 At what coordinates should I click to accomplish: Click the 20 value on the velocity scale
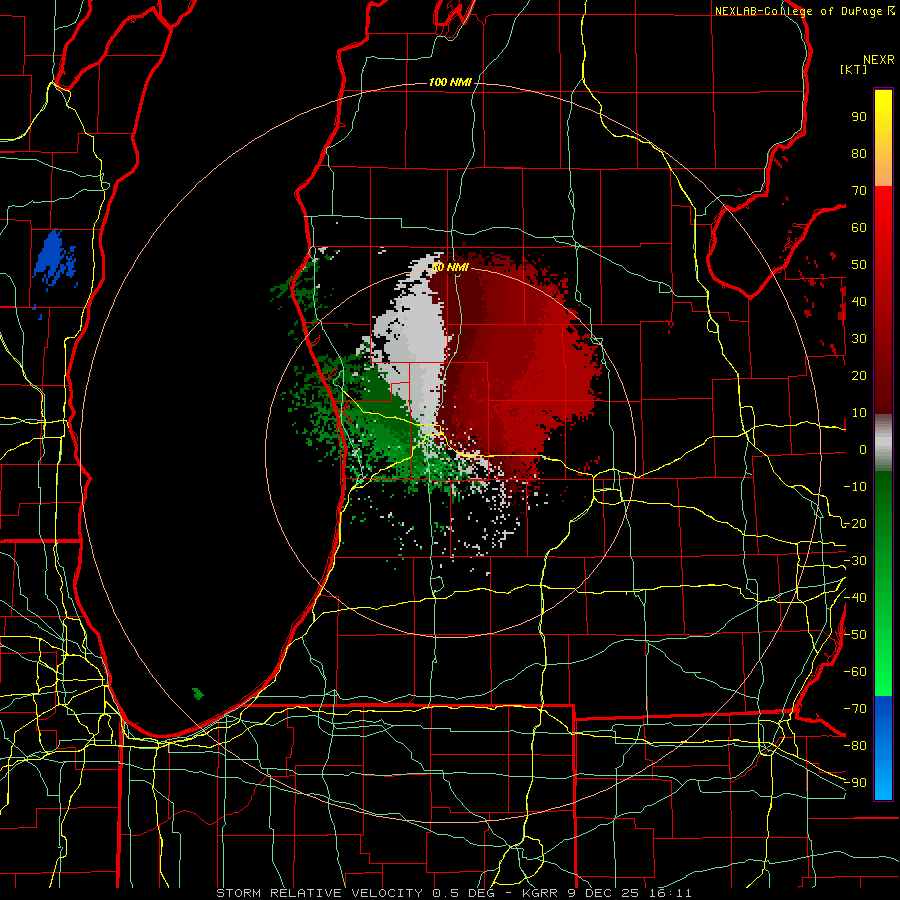(859, 375)
